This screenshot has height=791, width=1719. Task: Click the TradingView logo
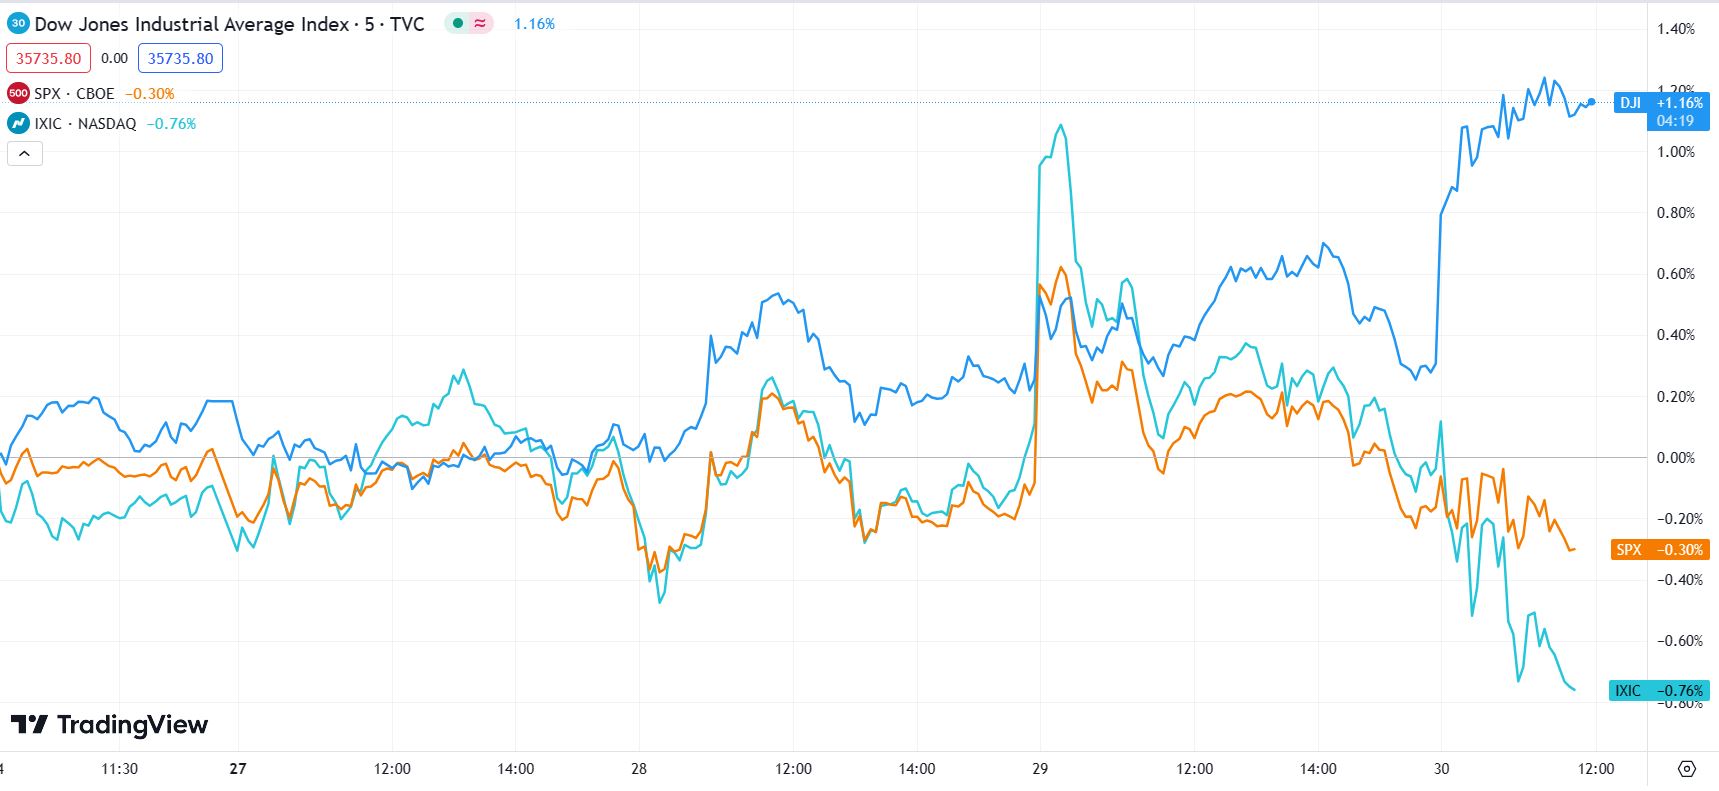[x=110, y=724]
